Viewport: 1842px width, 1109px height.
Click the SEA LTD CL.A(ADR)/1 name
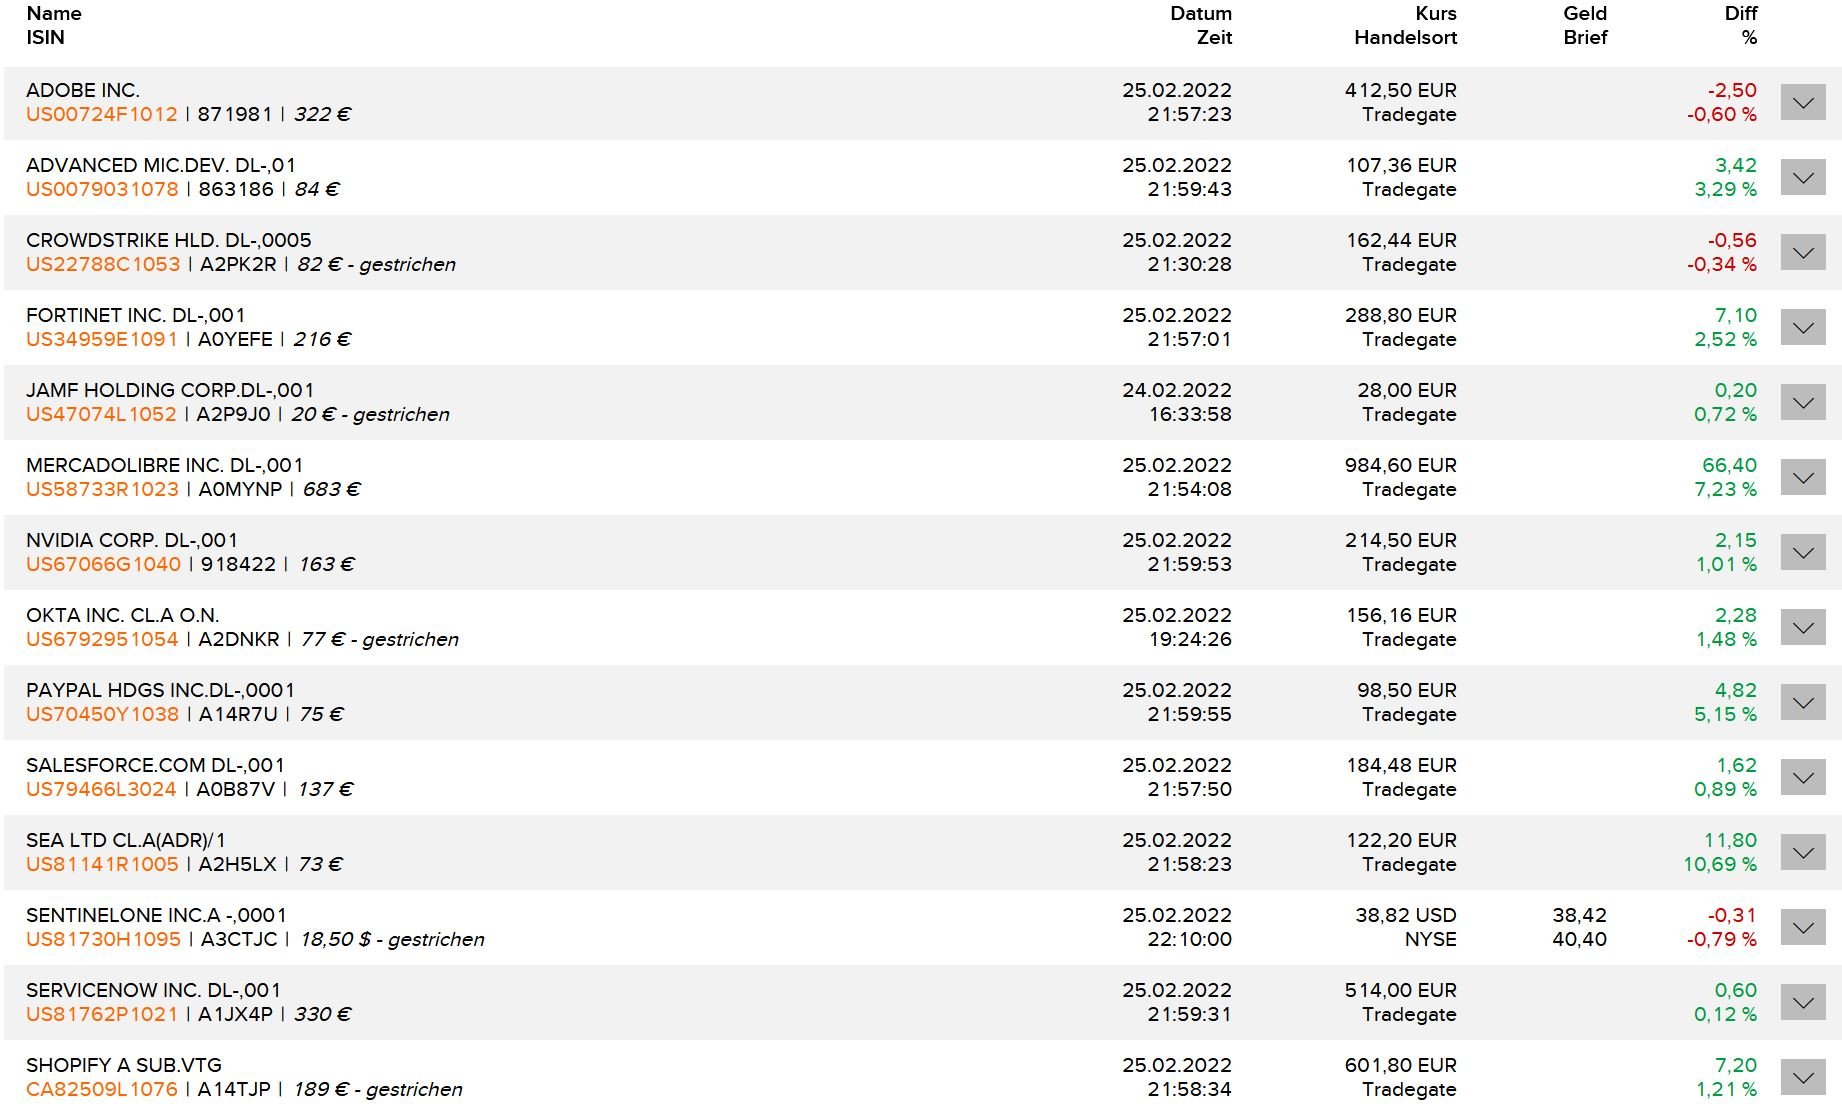pyautogui.click(x=126, y=840)
